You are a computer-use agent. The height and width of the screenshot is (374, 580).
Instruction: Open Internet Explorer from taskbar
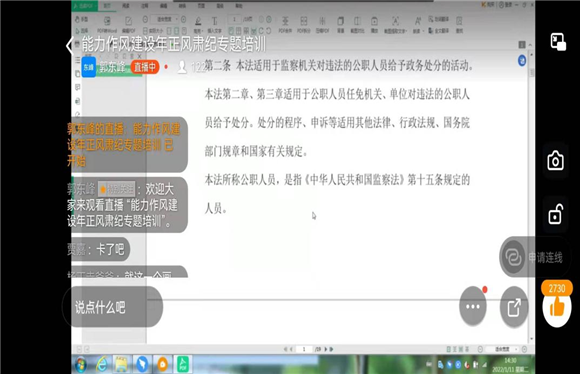[101, 364]
